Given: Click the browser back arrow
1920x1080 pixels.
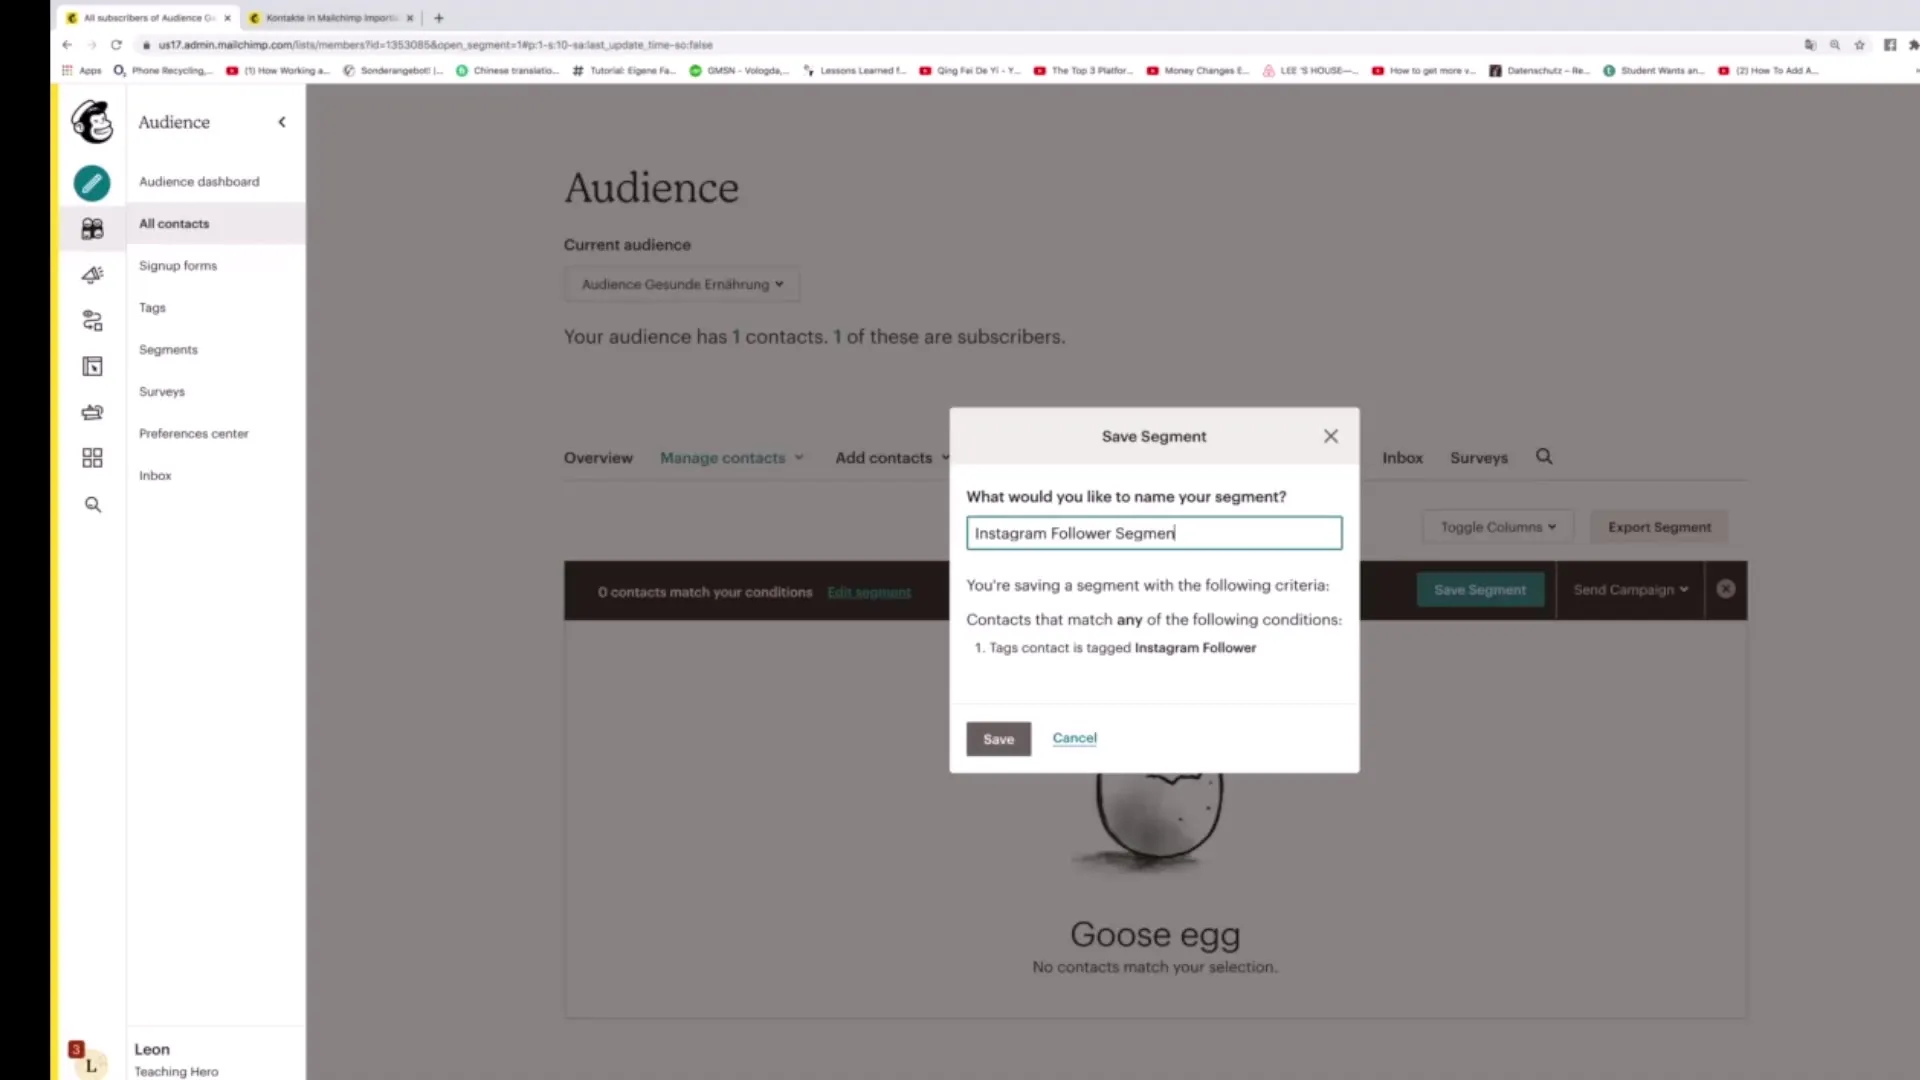Looking at the screenshot, I should click(67, 45).
